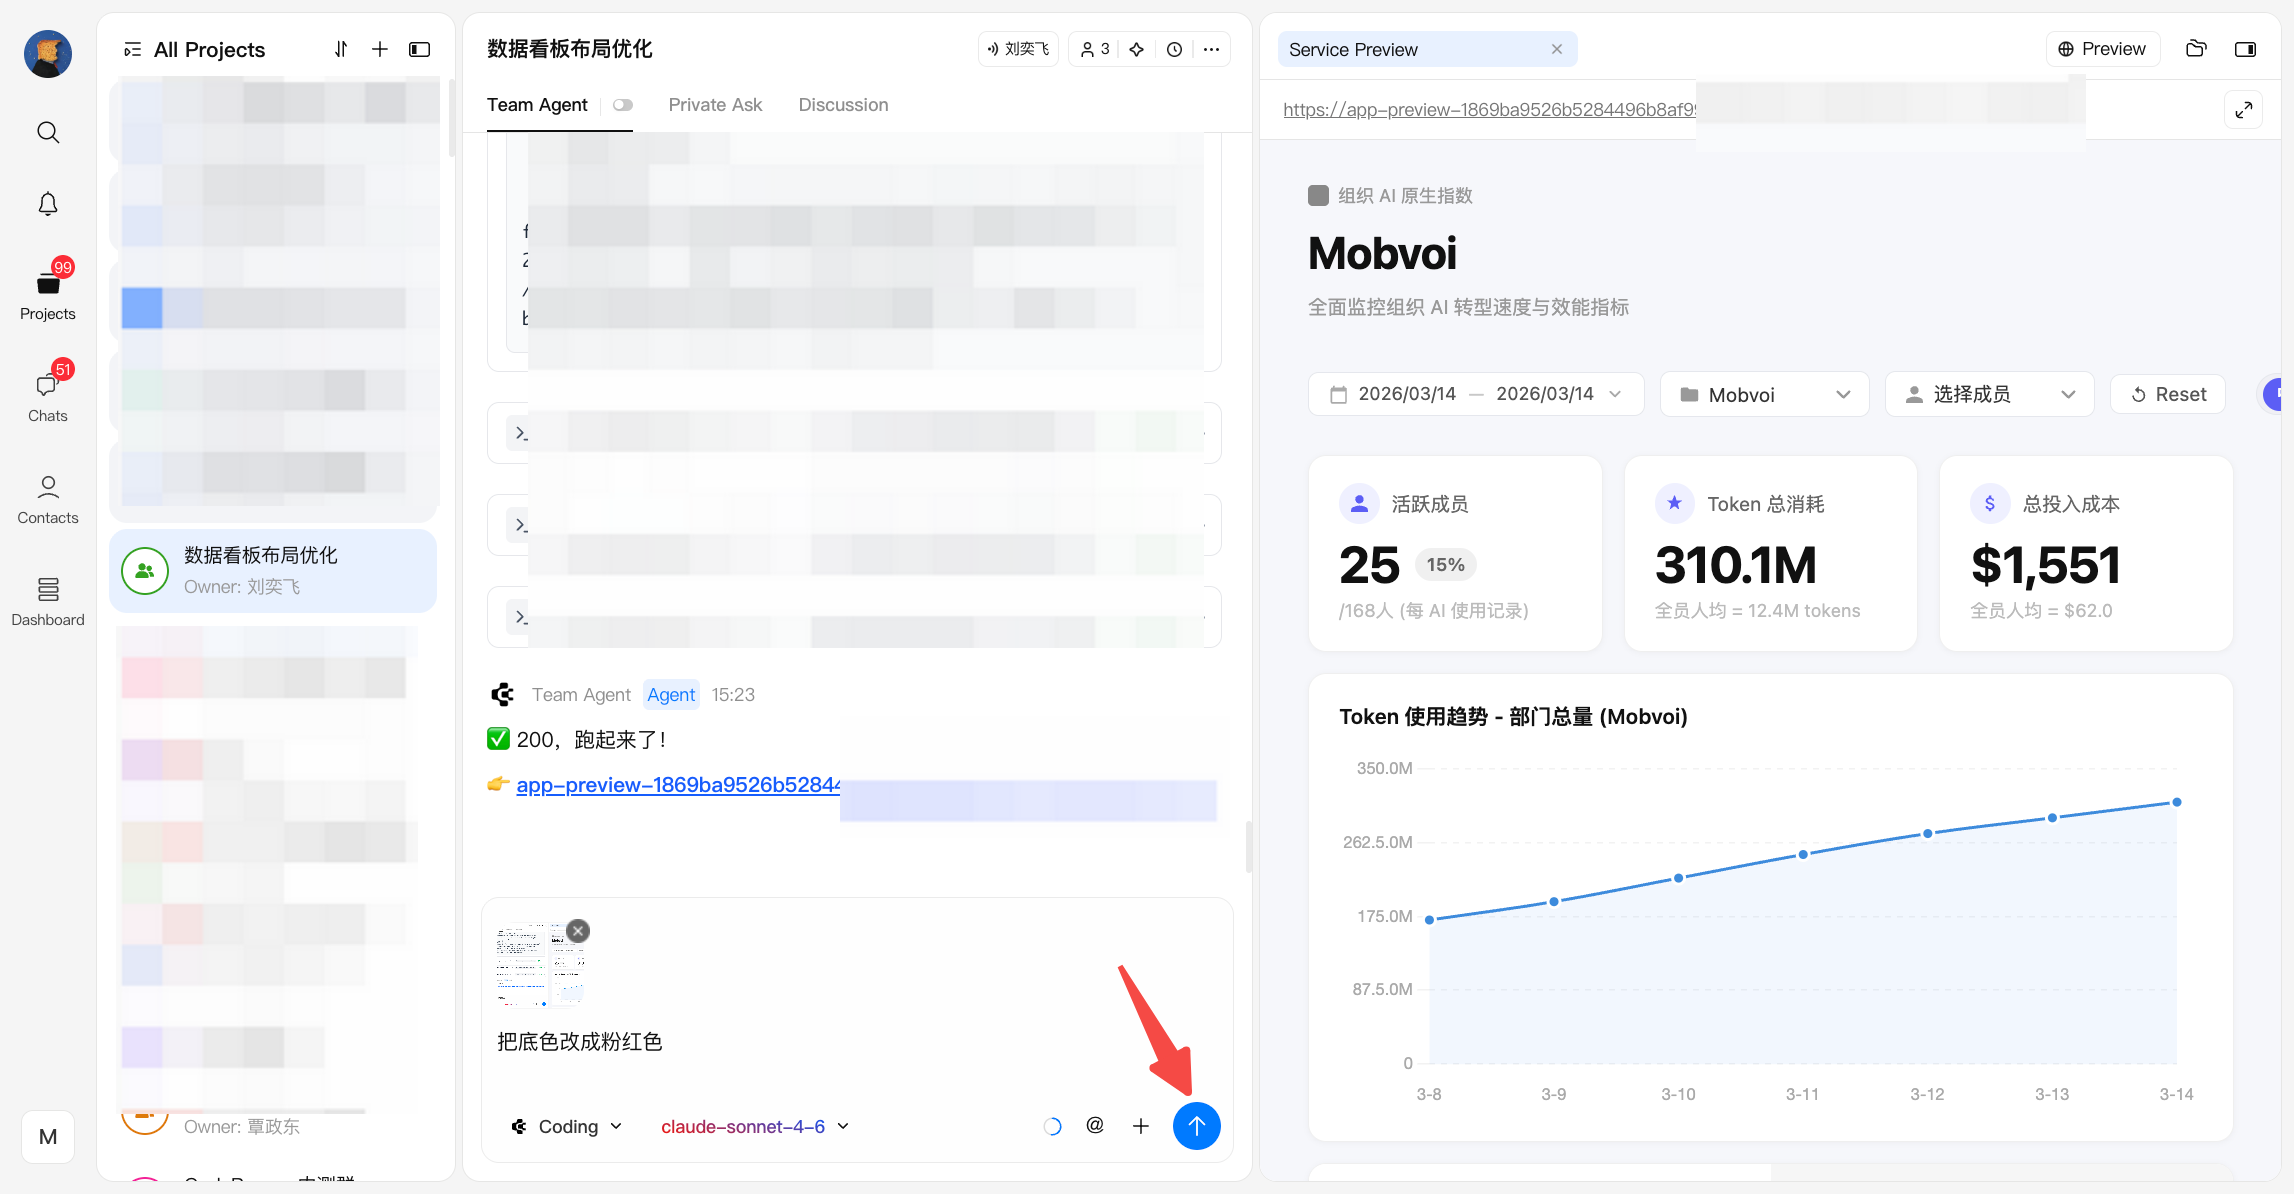
Task: Open Chats in the sidebar
Action: coord(48,393)
